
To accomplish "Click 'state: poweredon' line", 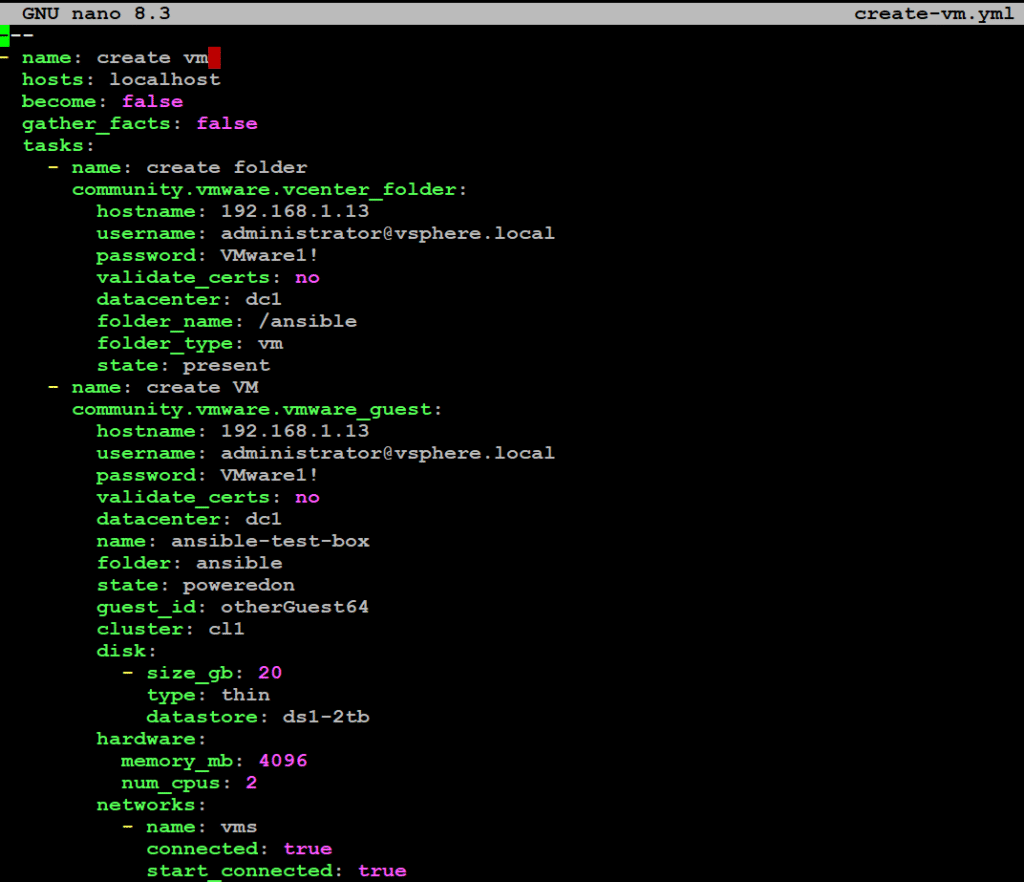I will tap(195, 585).
